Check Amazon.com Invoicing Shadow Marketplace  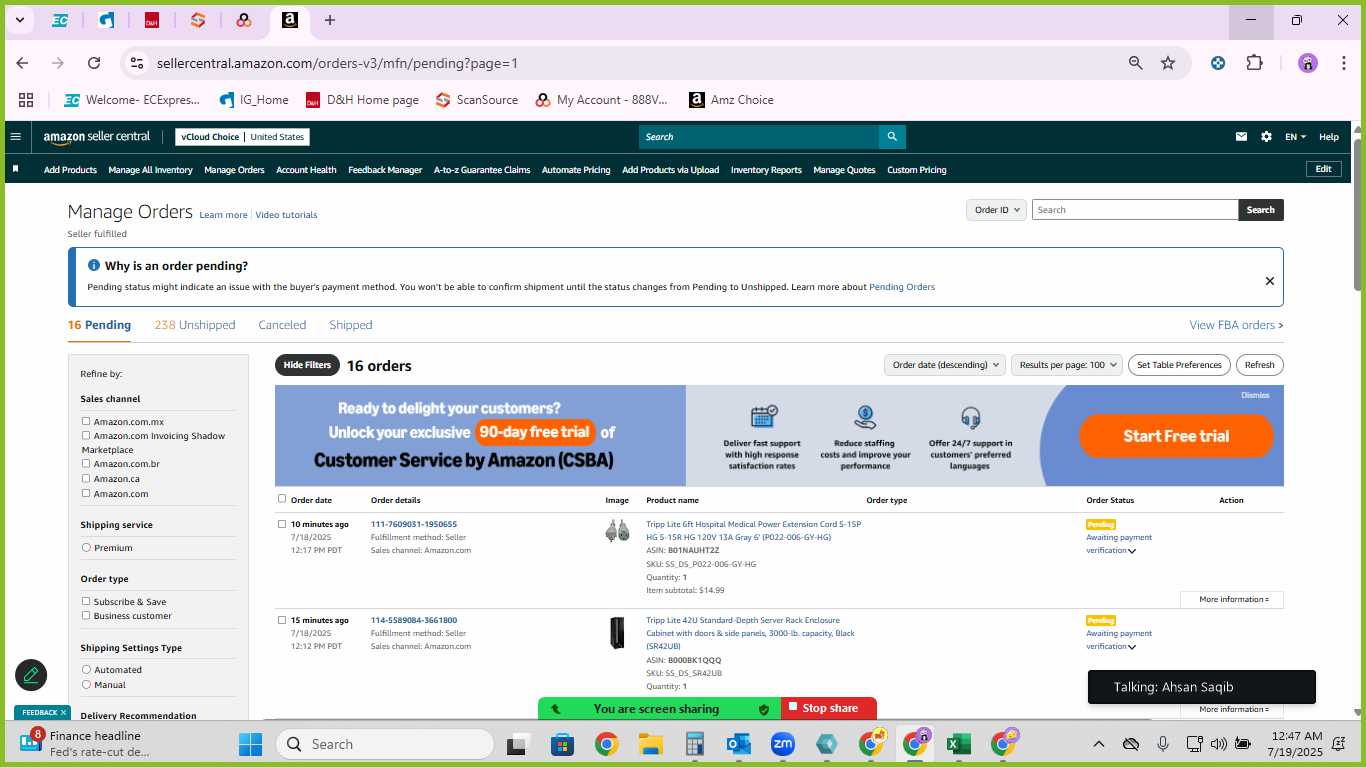coord(86,436)
